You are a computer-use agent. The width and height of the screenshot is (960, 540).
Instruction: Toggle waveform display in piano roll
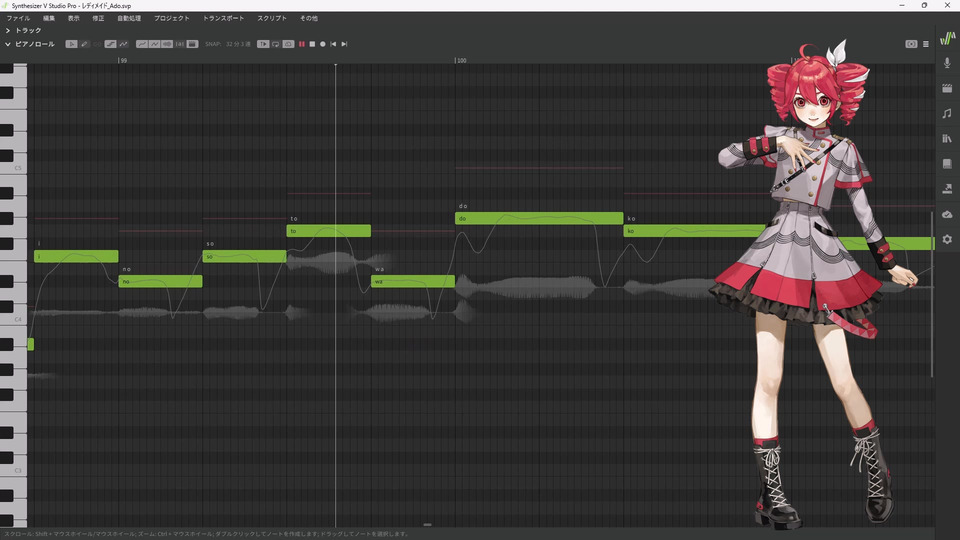tap(167, 44)
